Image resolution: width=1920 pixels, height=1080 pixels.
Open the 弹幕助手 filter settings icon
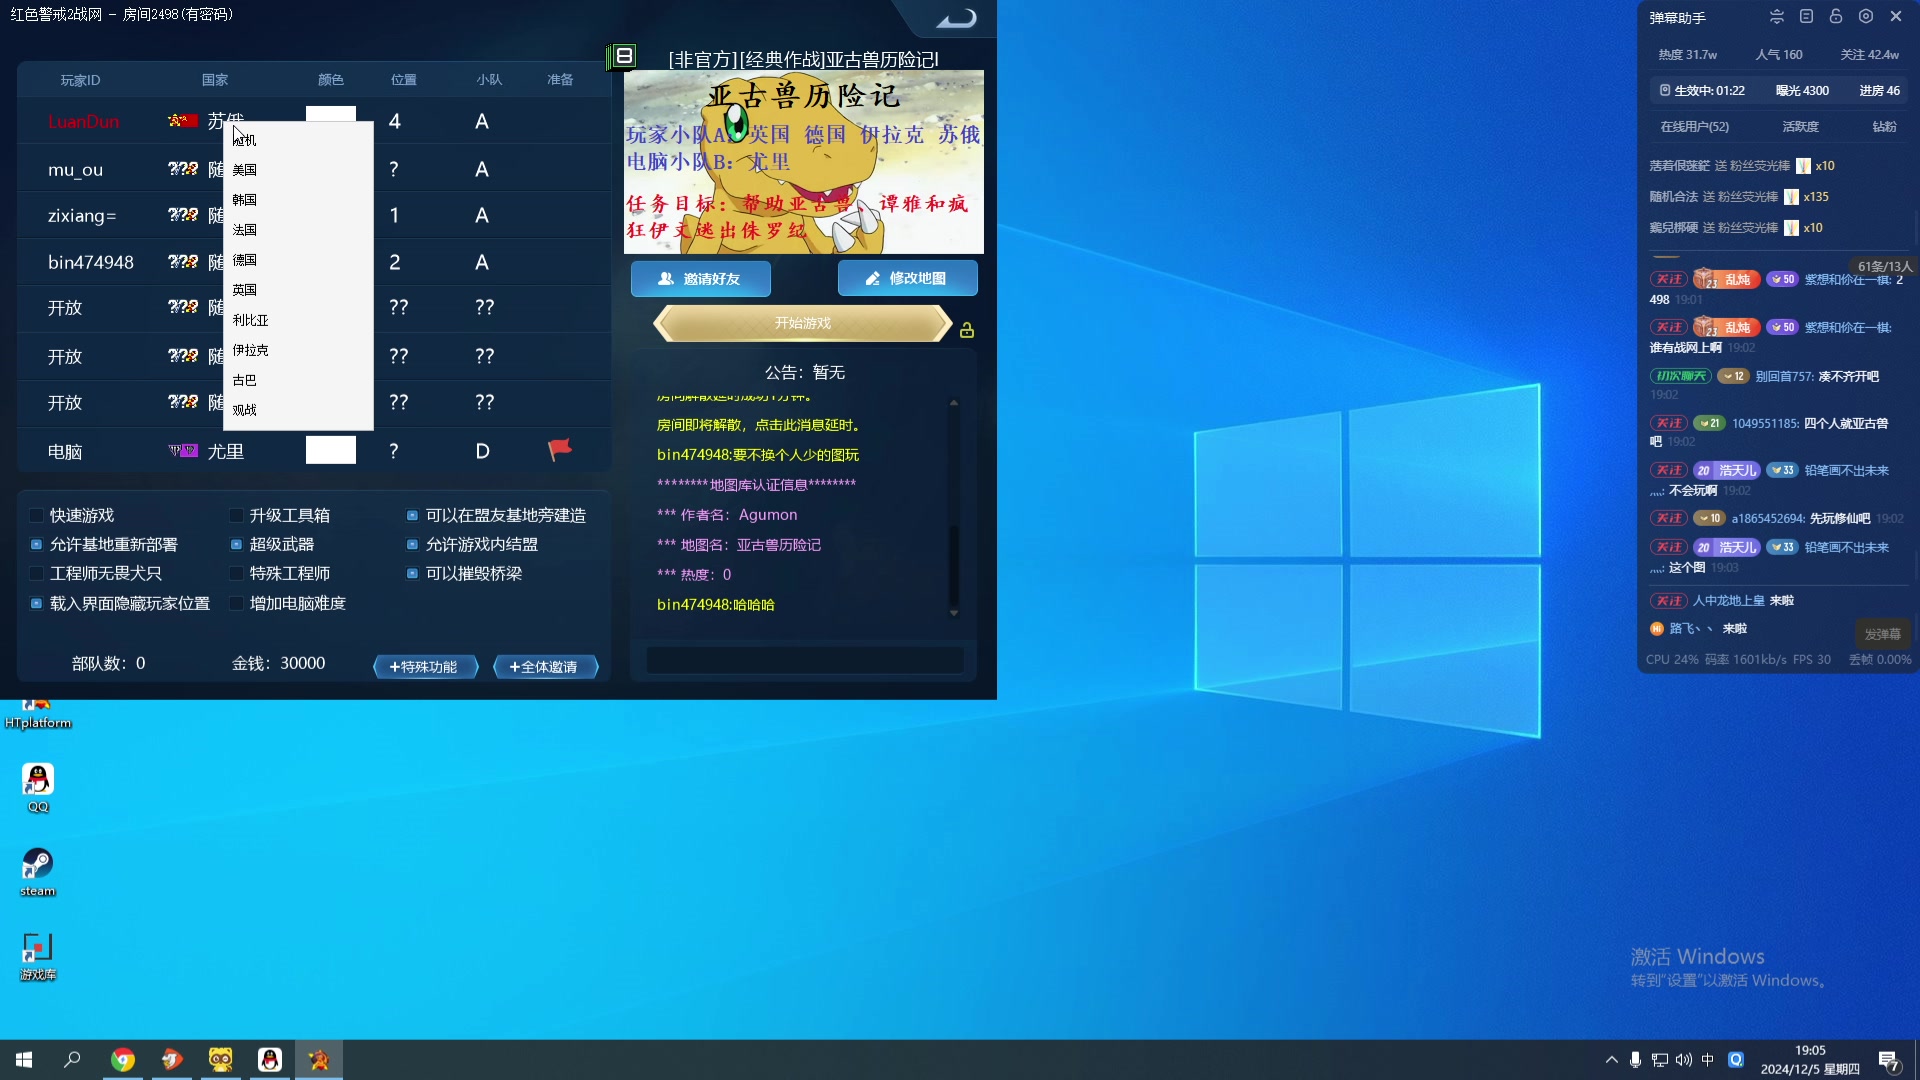pyautogui.click(x=1777, y=17)
